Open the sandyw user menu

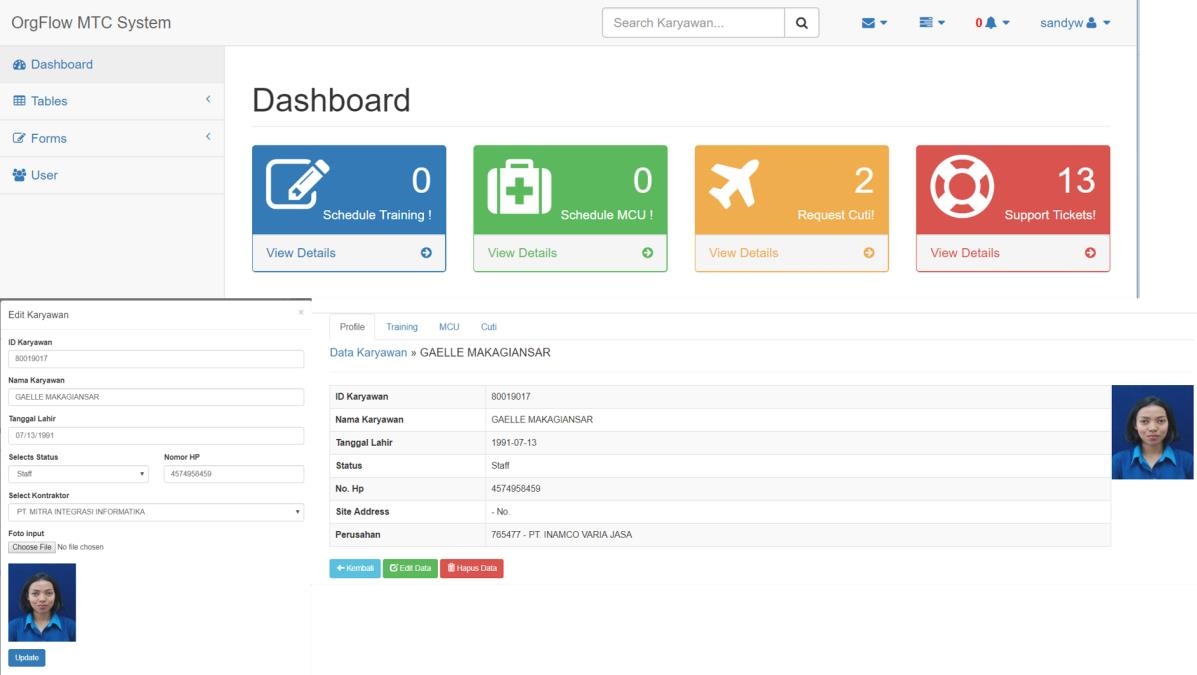(1075, 23)
